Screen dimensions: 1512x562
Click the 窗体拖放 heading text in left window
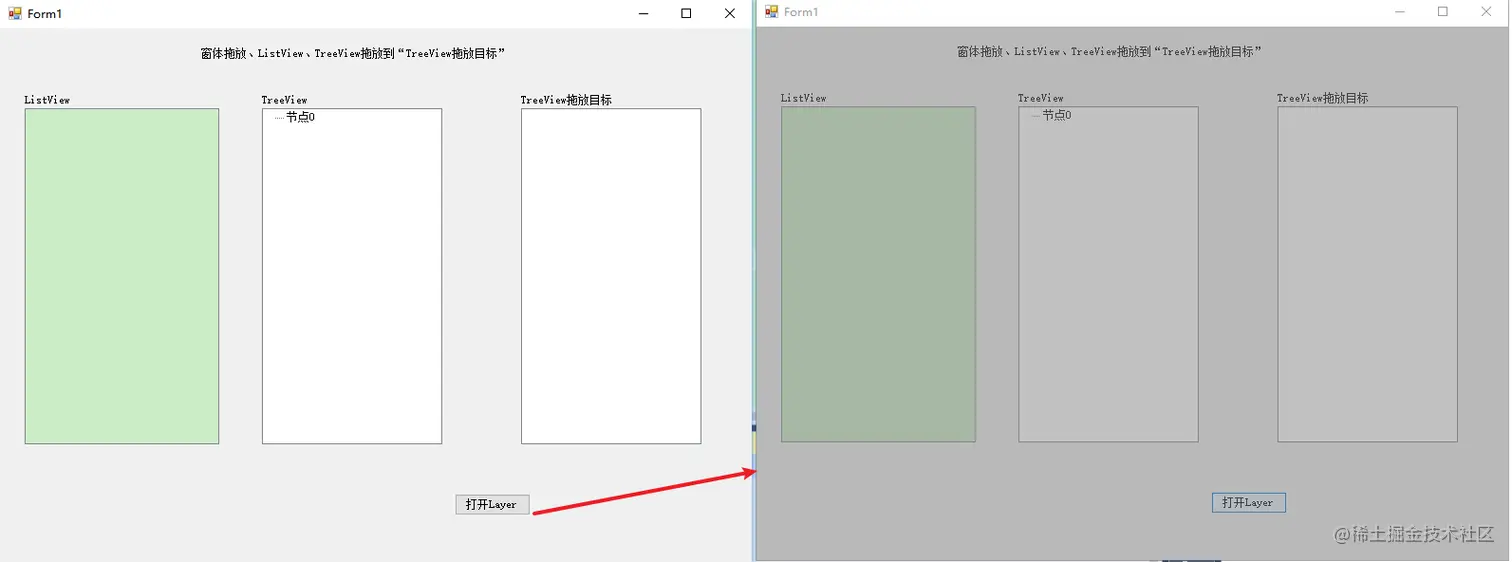(352, 53)
